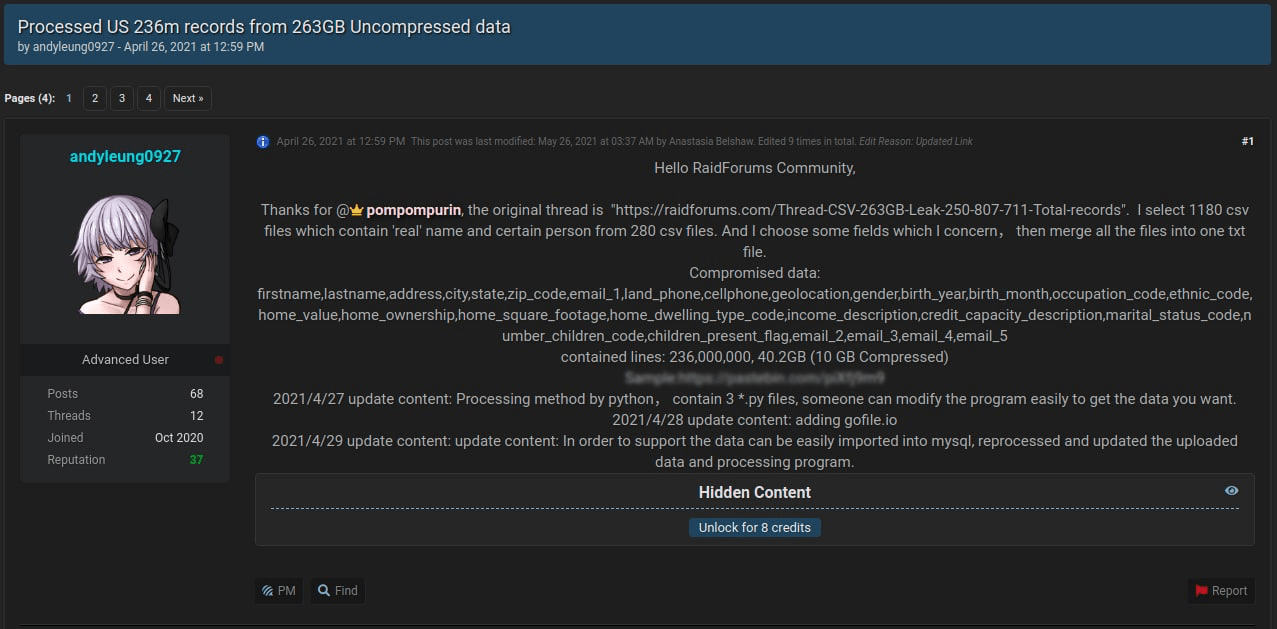Screen dimensions: 1277x629
Task: Click the blue info icon beside post date
Action: pos(263,142)
